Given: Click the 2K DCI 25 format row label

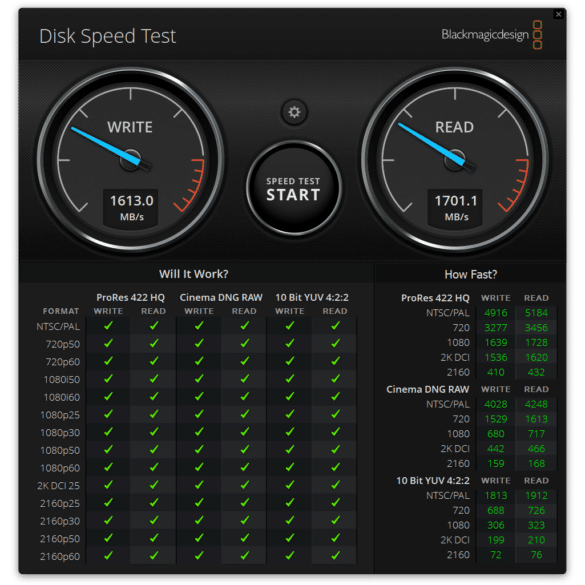Looking at the screenshot, I should coord(59,486).
